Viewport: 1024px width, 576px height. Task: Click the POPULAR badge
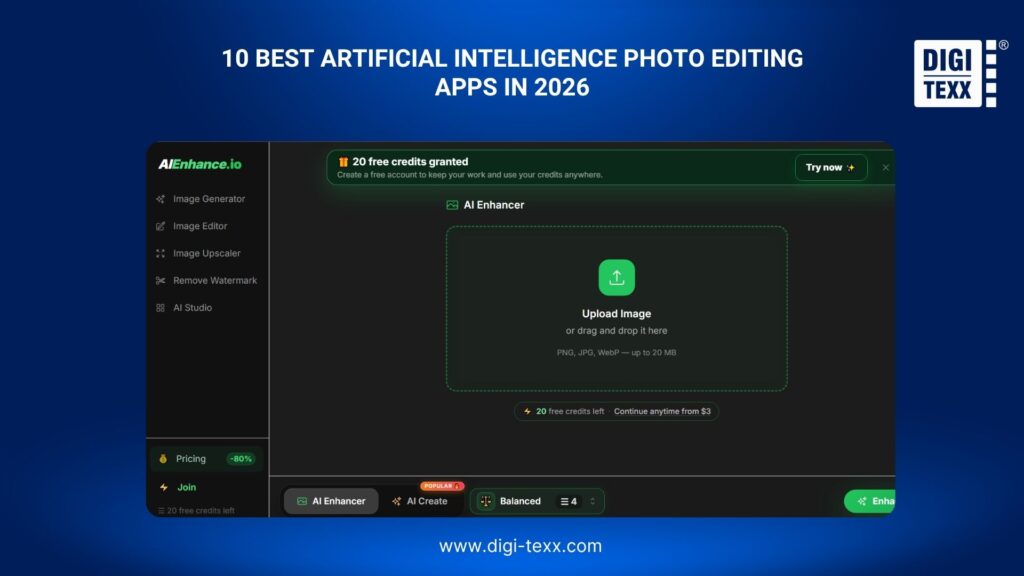click(x=441, y=486)
